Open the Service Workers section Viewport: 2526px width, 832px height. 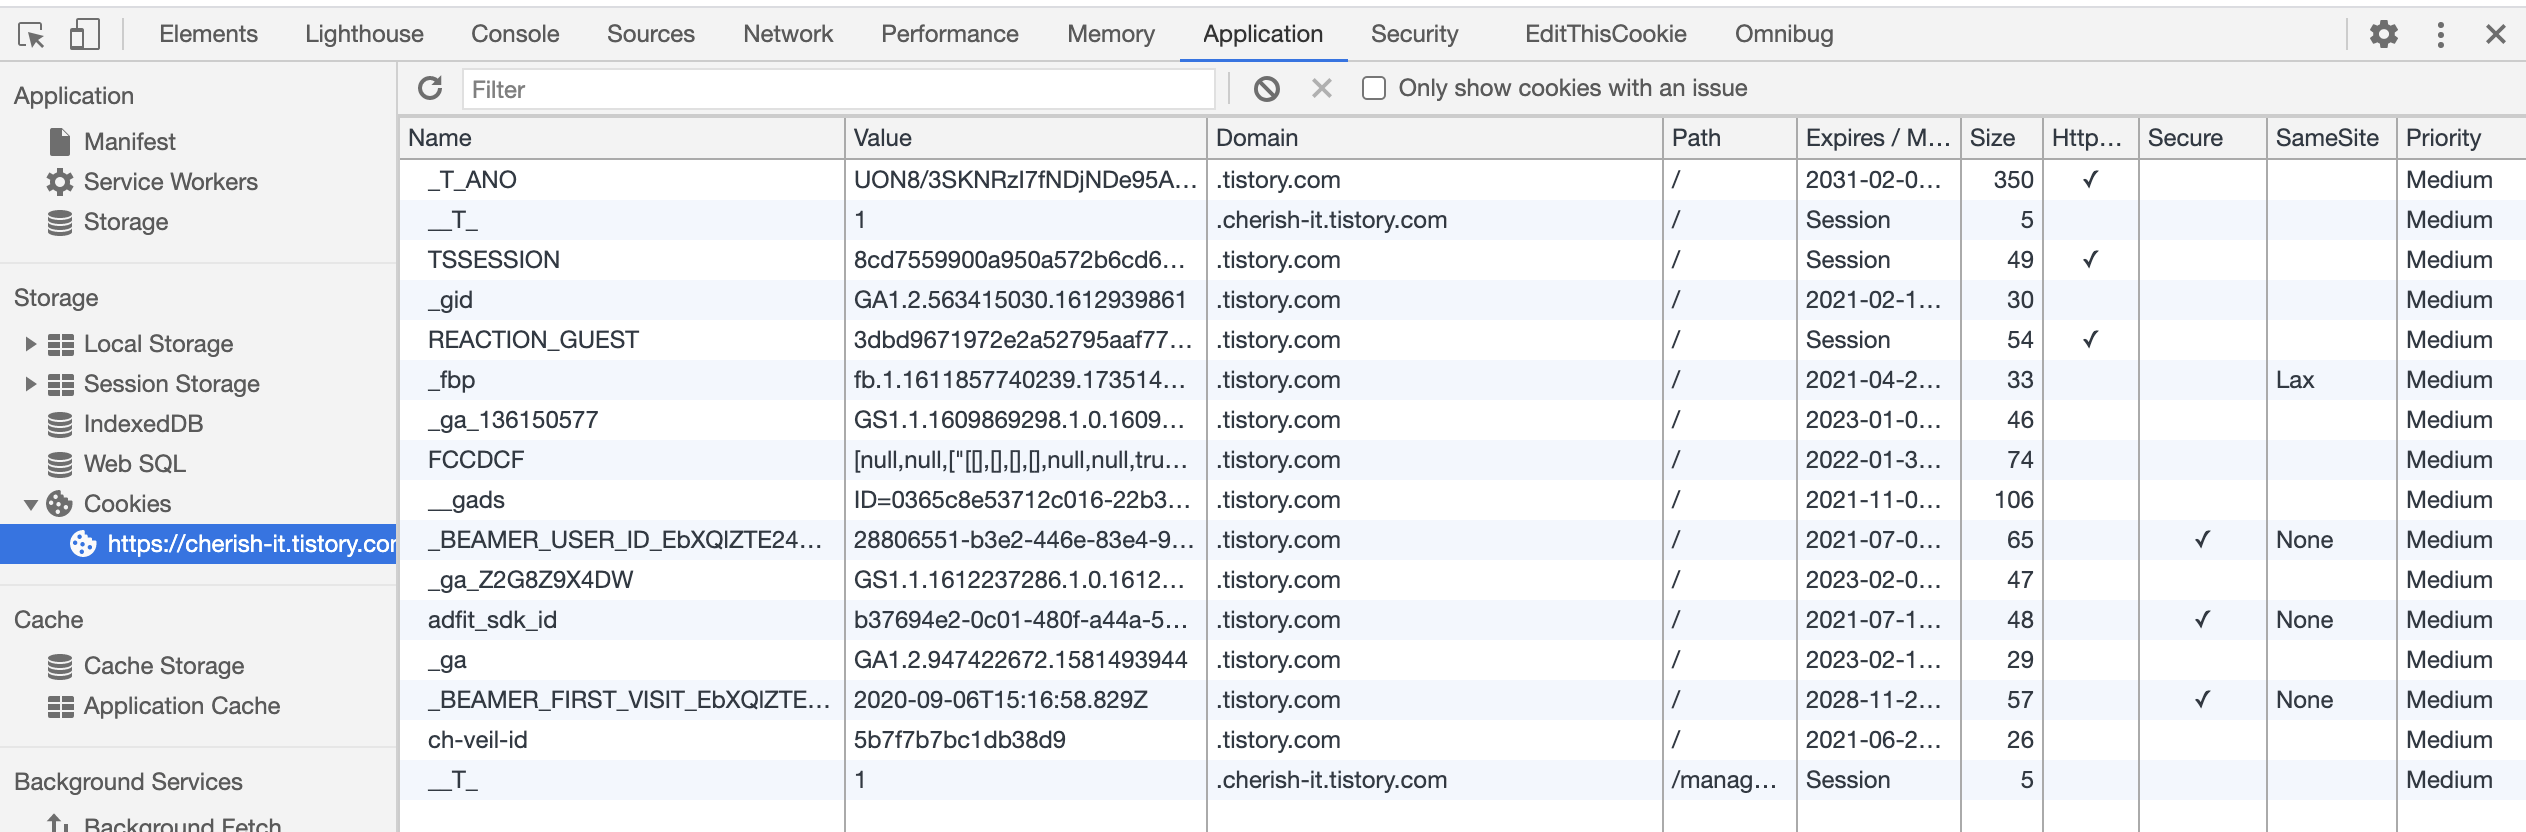point(171,182)
